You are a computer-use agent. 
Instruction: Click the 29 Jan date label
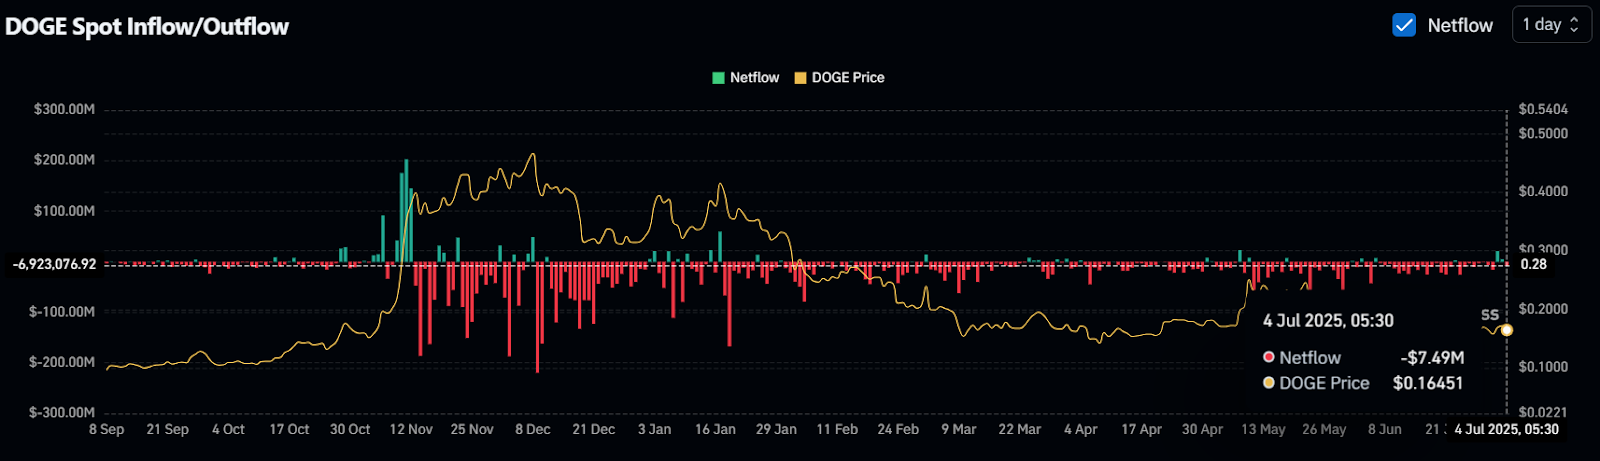point(776,429)
